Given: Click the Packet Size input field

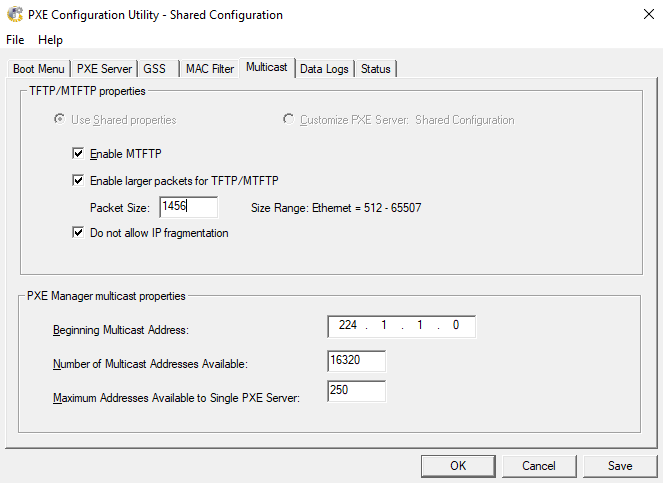Looking at the screenshot, I should [188, 207].
